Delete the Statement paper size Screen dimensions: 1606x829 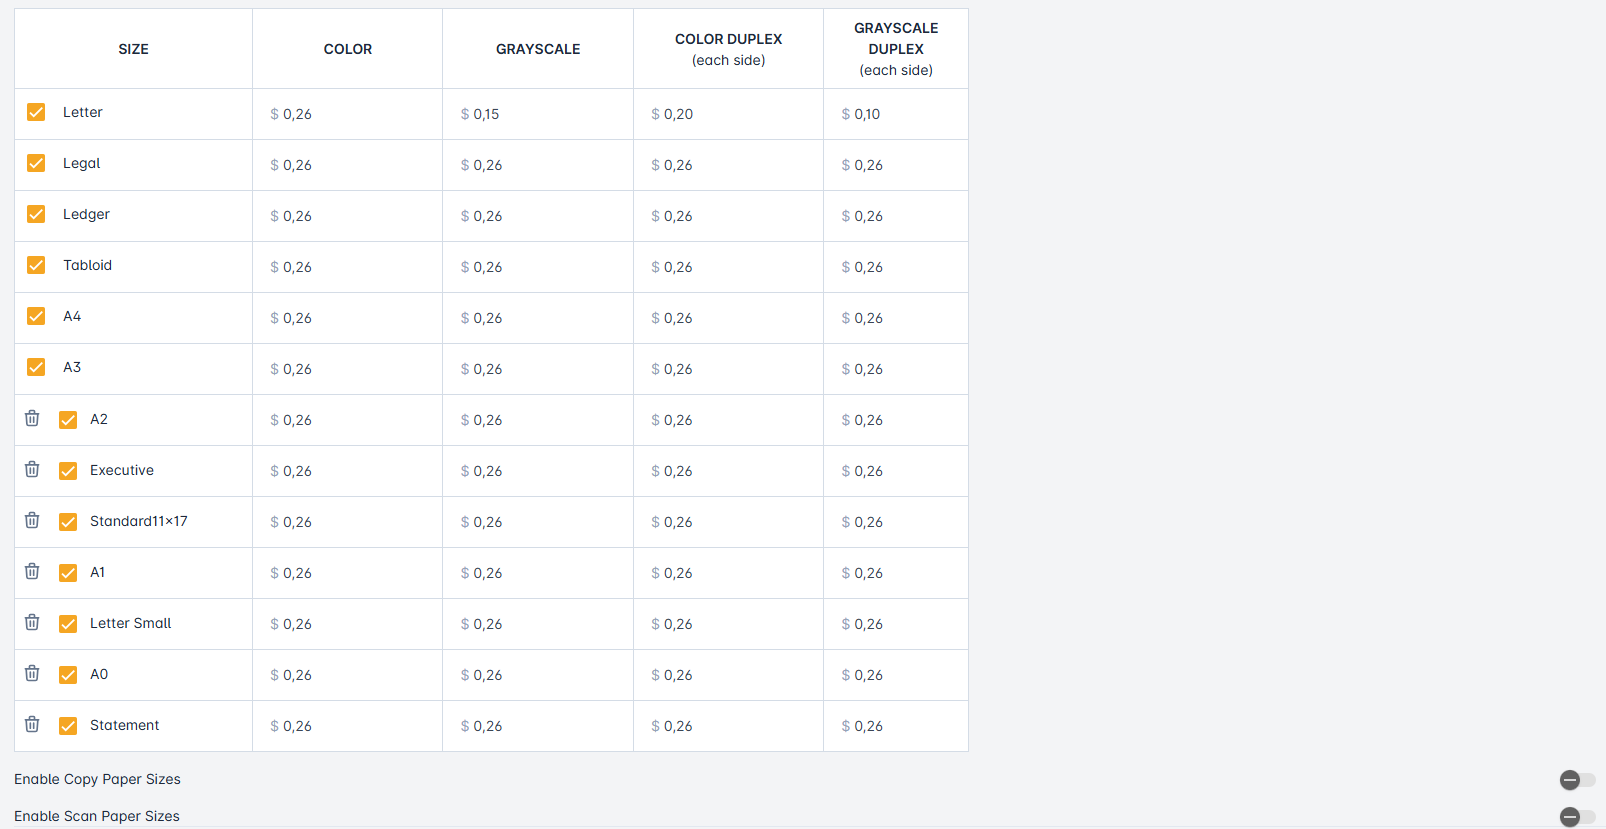(32, 725)
